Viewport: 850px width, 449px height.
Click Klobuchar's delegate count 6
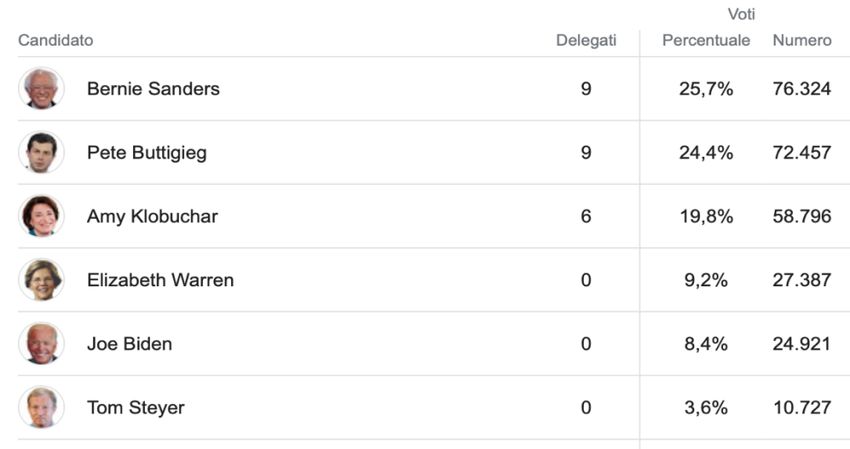click(586, 216)
